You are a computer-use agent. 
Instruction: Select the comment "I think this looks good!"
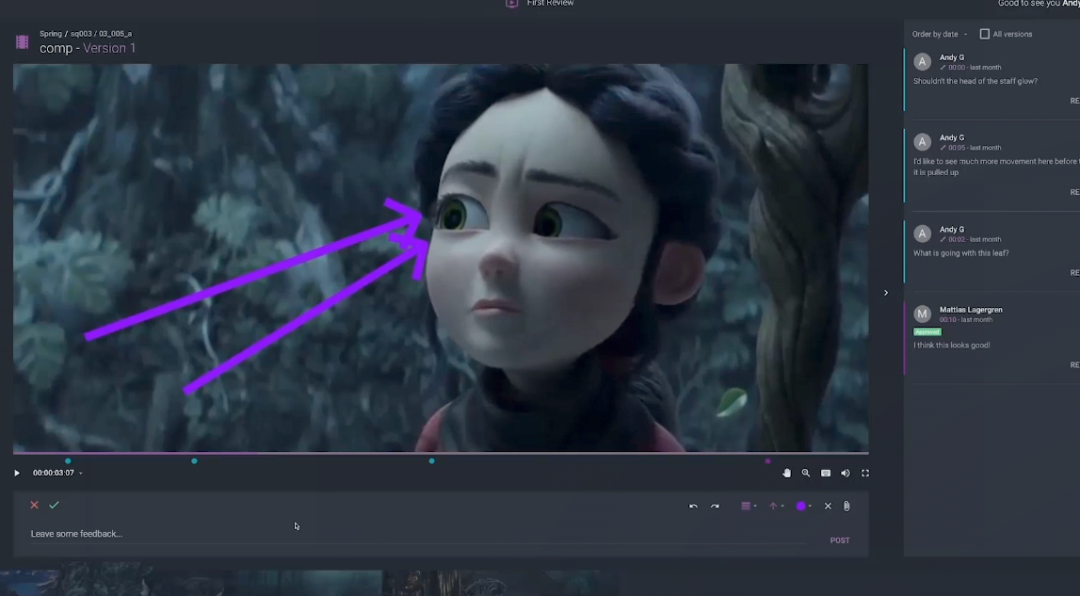(x=952, y=345)
